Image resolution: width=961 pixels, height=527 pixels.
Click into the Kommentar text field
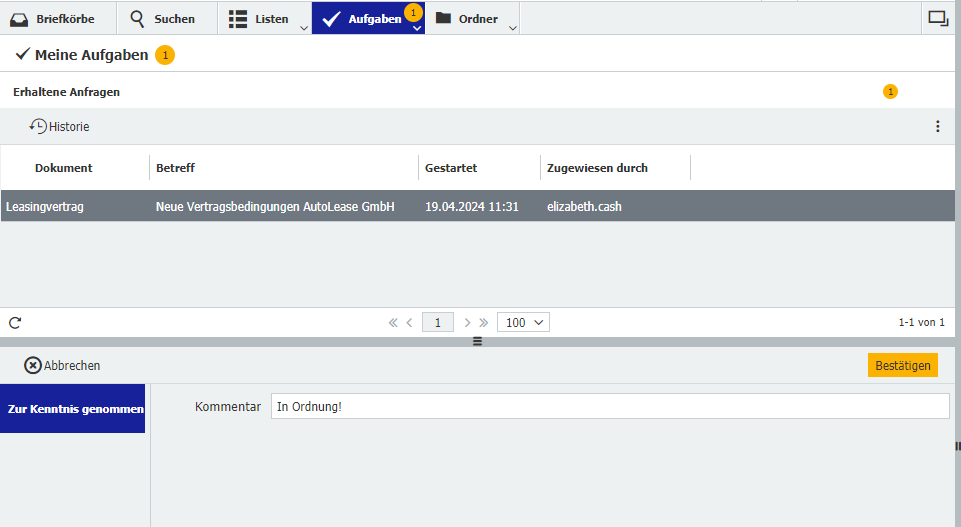pos(609,406)
